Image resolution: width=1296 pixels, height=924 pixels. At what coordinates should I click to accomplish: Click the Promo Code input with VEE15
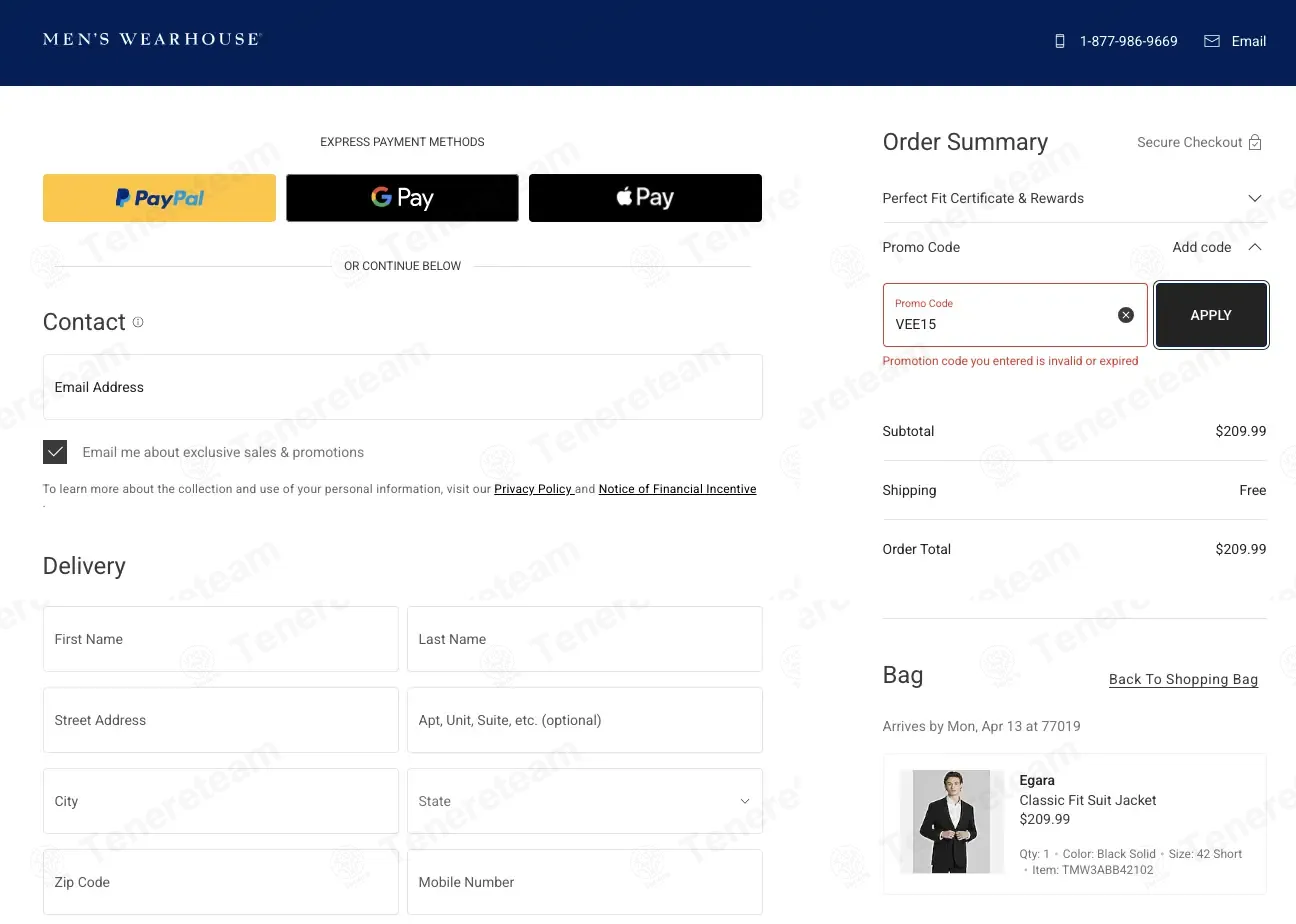[x=1015, y=315]
